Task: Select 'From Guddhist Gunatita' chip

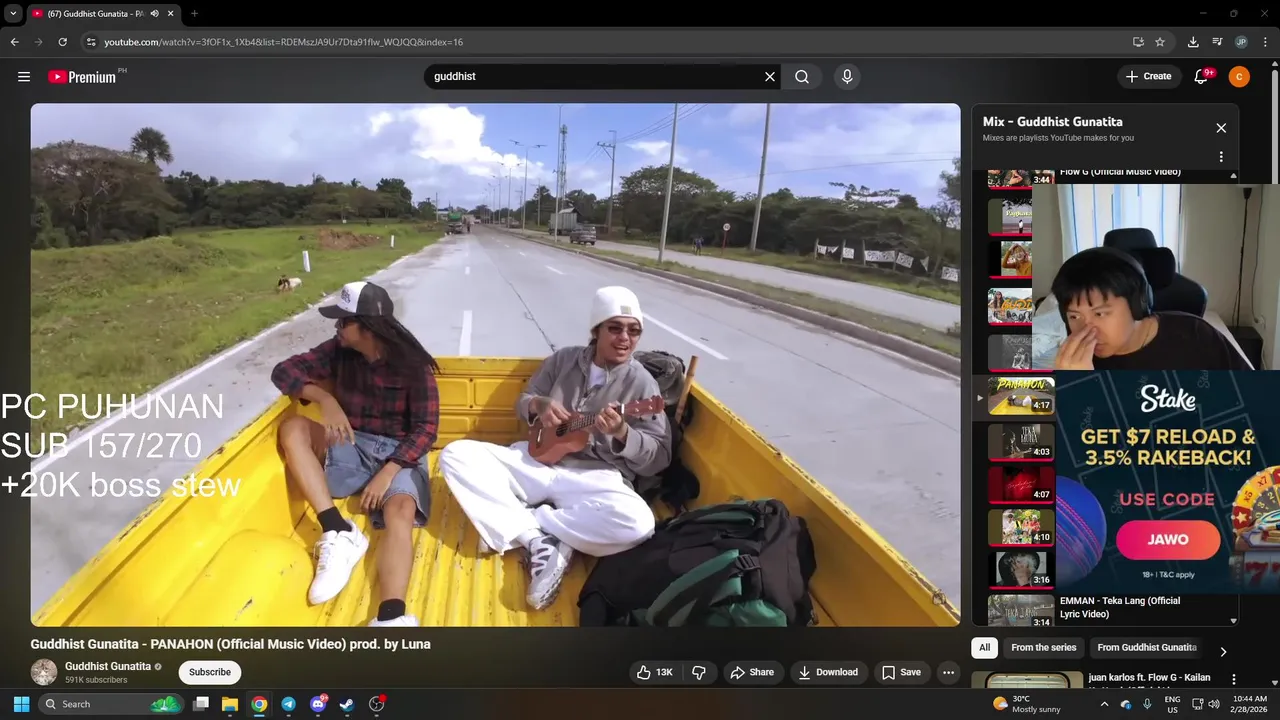Action: [1147, 648]
